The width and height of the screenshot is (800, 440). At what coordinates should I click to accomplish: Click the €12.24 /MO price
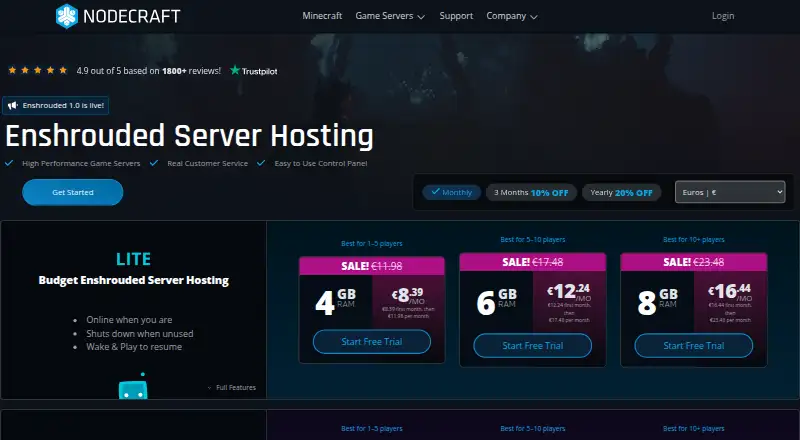pos(569,292)
